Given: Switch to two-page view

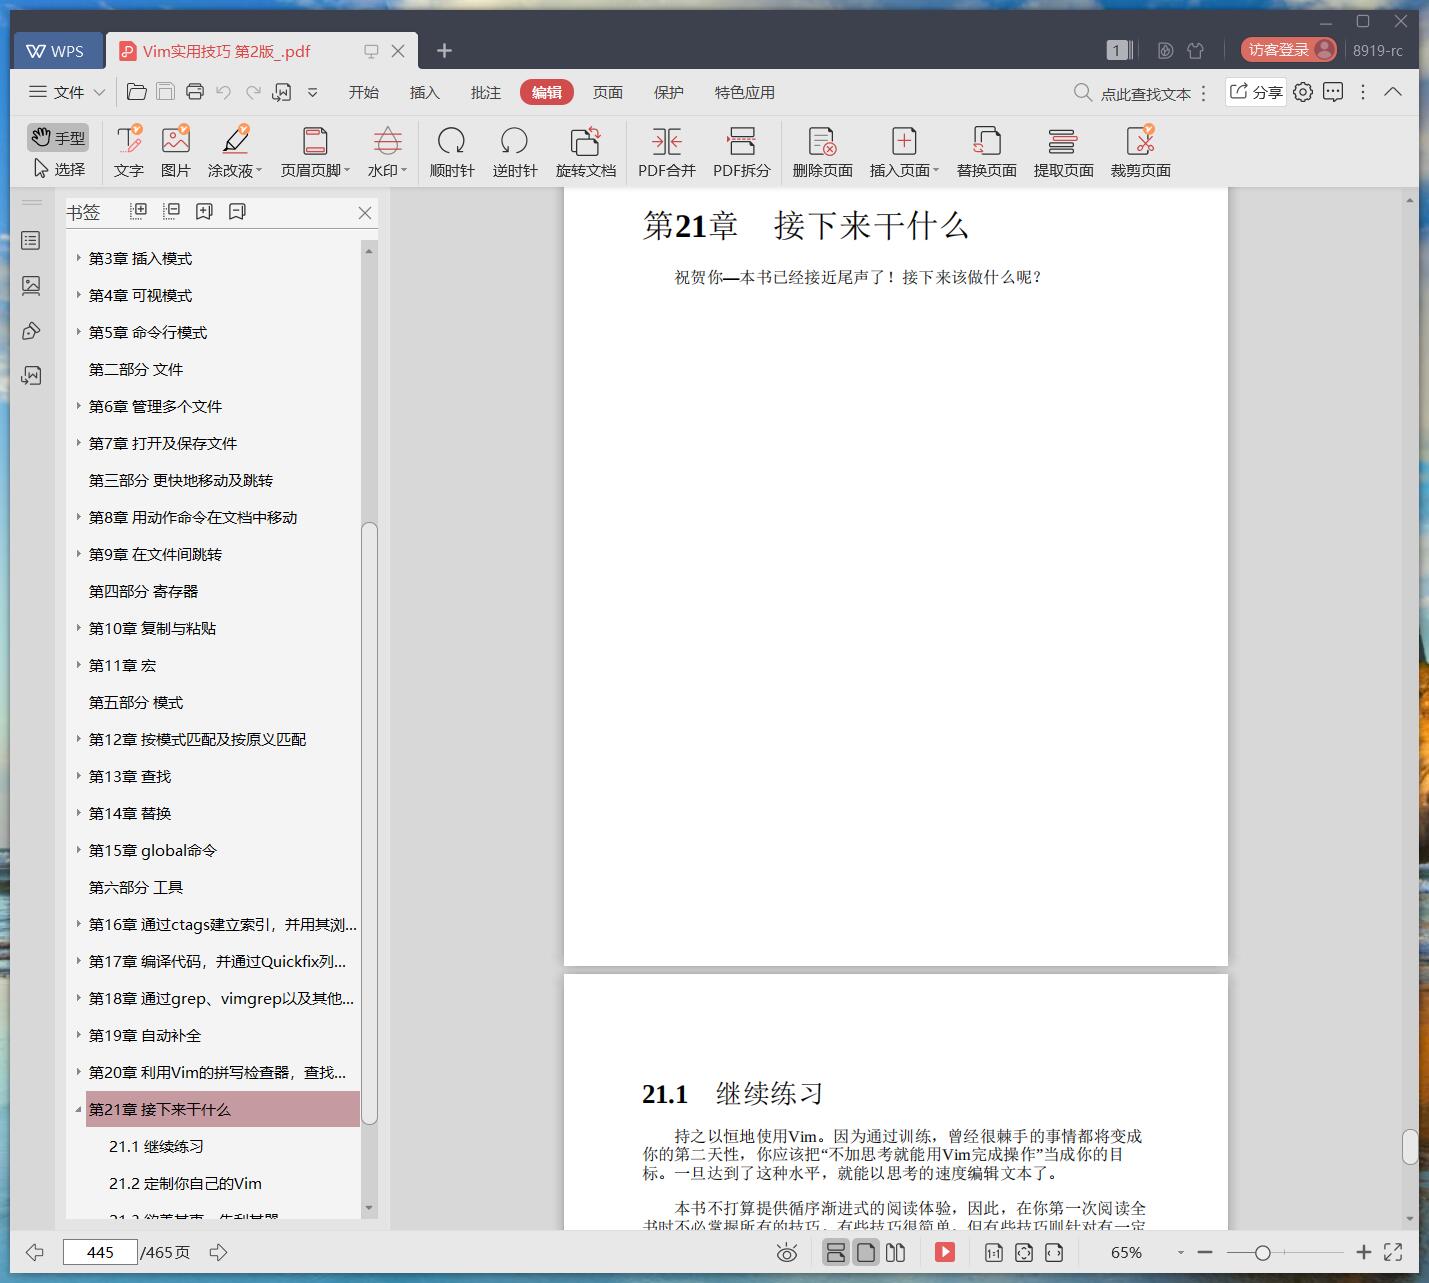Looking at the screenshot, I should pos(896,1252).
